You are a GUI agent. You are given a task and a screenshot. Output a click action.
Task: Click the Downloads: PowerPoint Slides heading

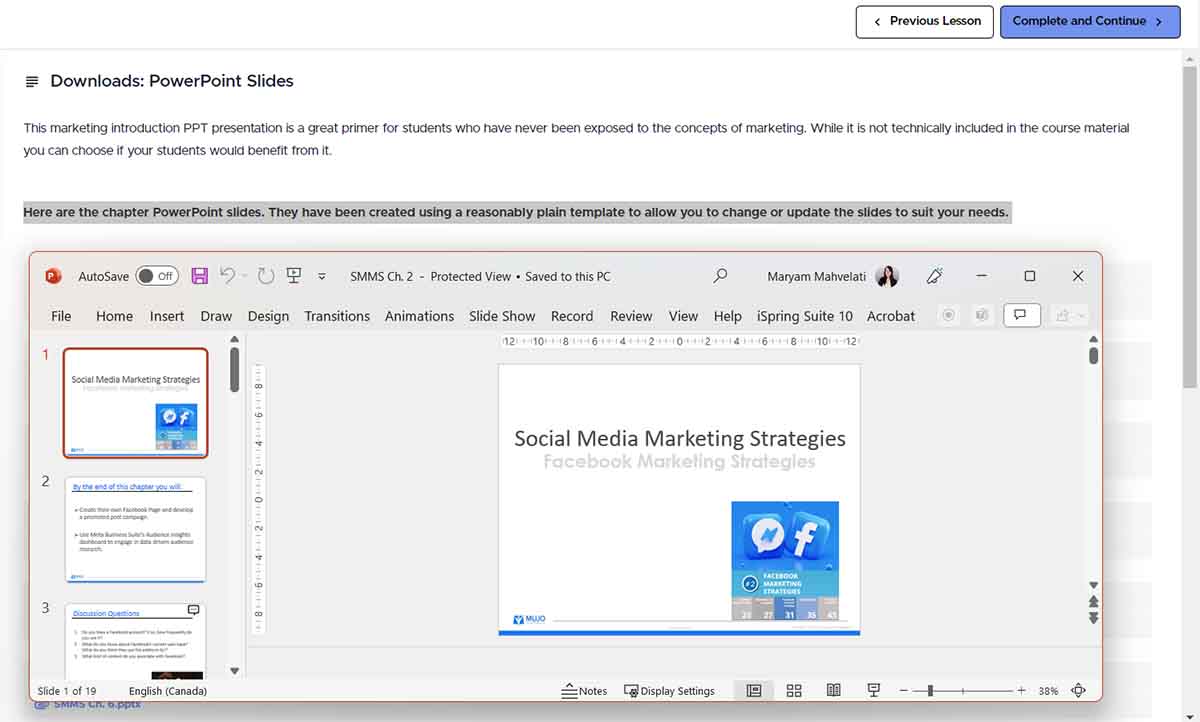point(172,81)
